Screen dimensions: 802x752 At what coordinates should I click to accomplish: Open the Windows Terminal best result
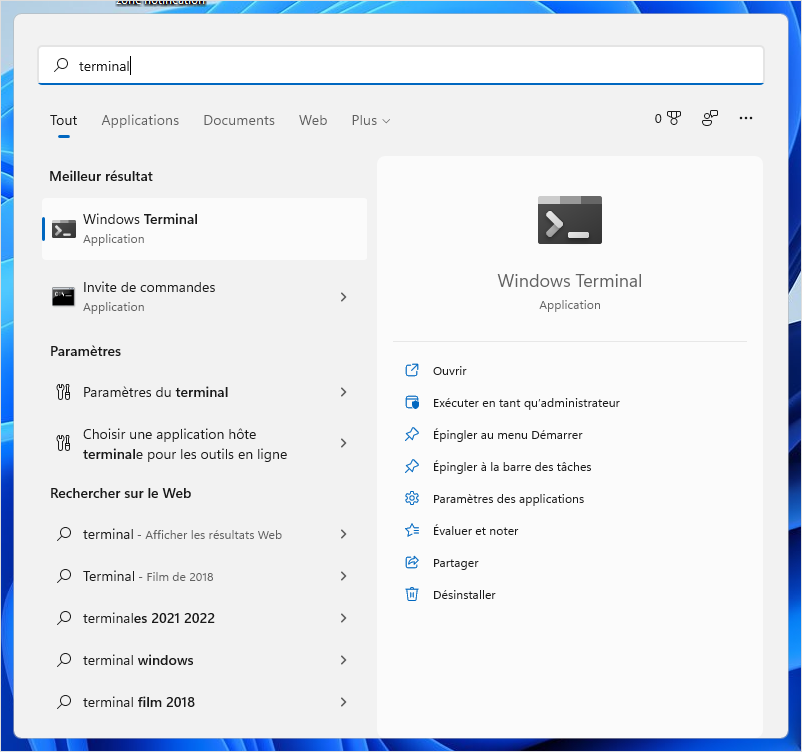coord(205,229)
